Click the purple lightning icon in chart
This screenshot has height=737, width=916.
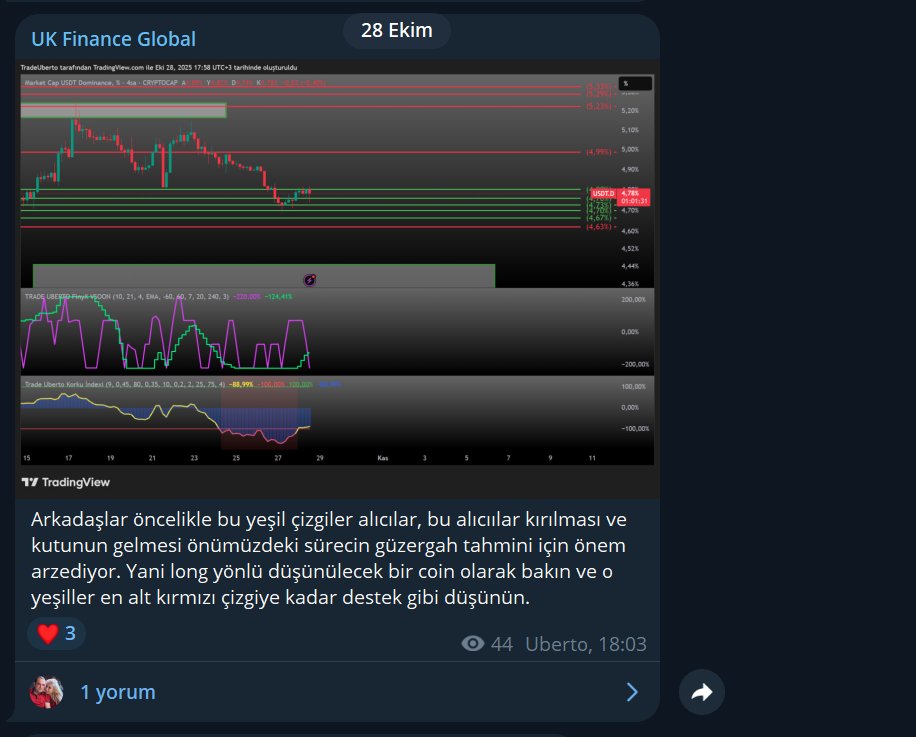coord(310,280)
